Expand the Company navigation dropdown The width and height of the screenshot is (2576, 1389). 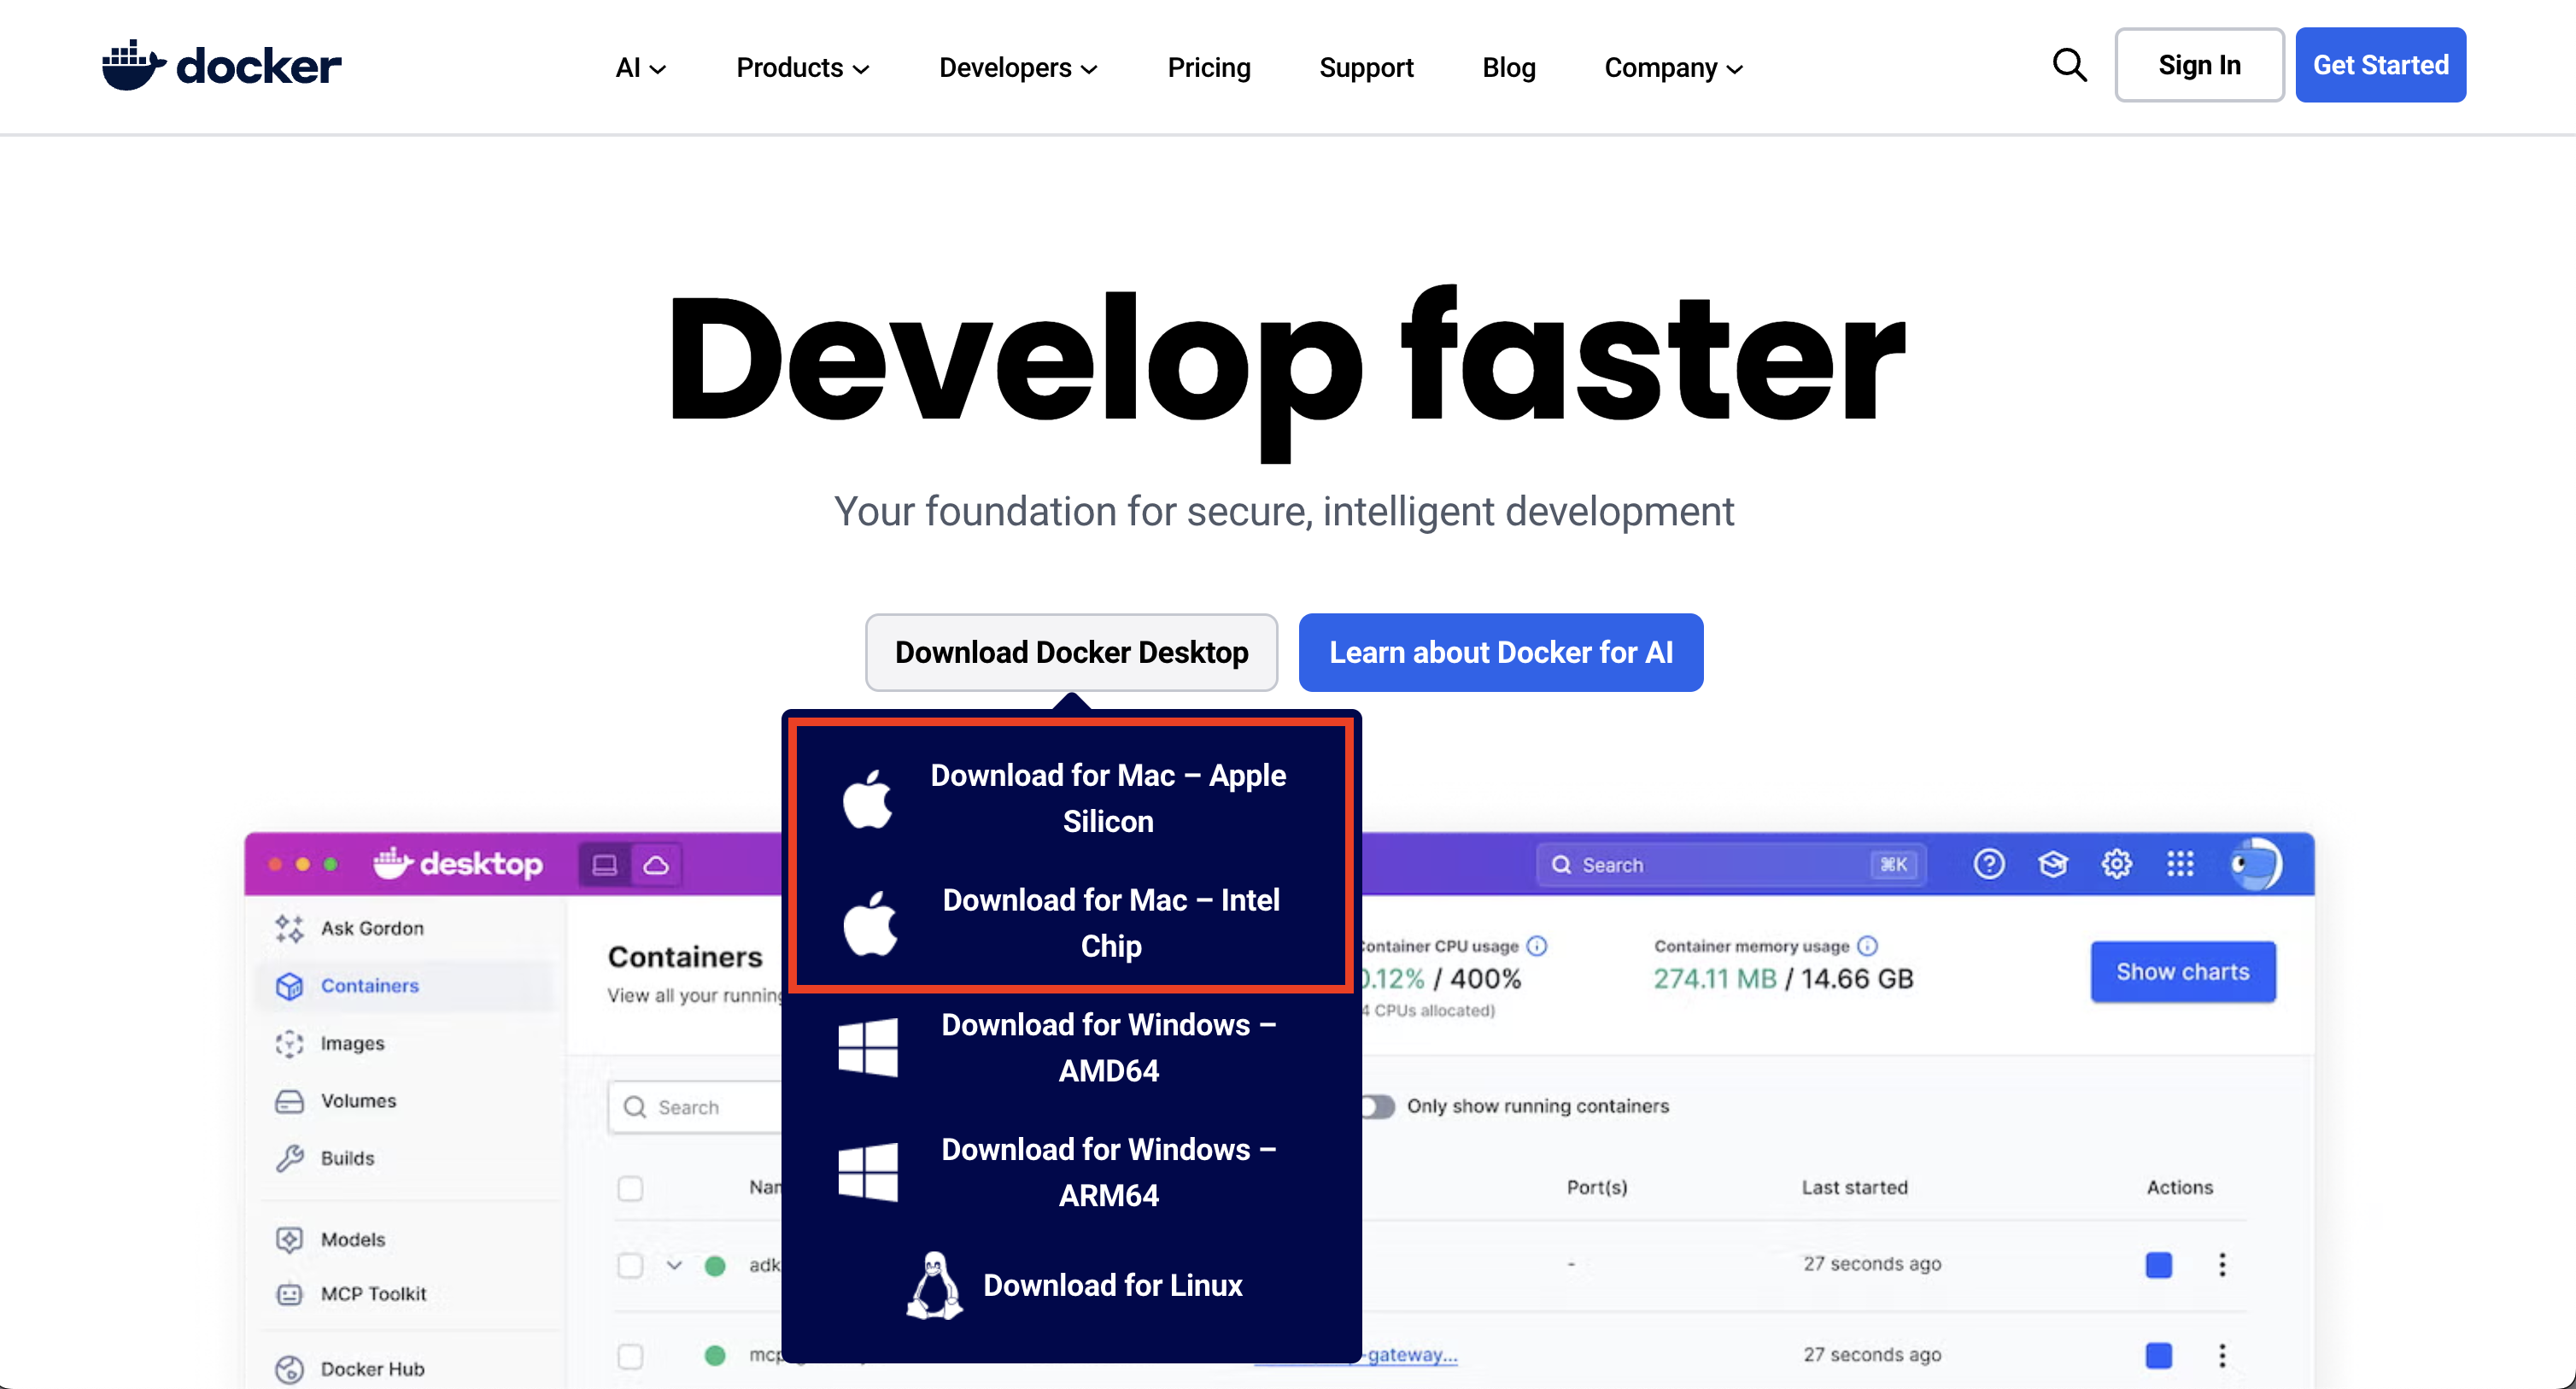tap(1673, 68)
